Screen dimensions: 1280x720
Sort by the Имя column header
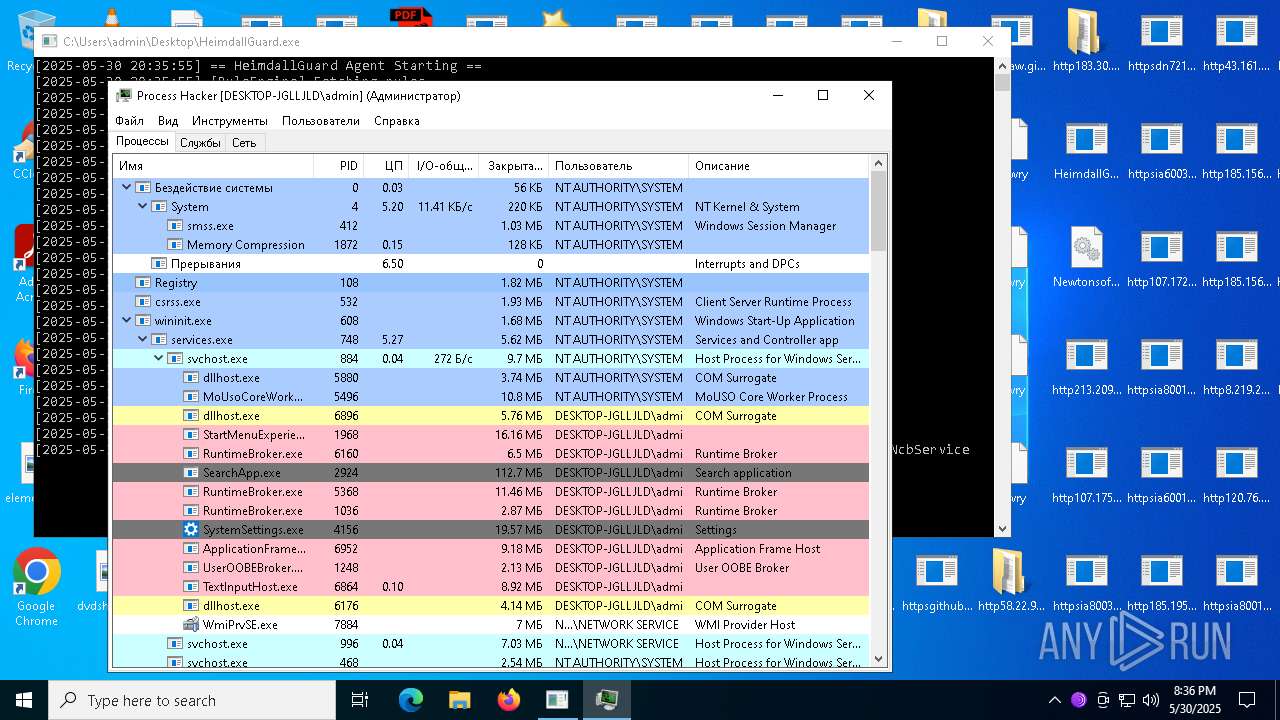(x=213, y=166)
